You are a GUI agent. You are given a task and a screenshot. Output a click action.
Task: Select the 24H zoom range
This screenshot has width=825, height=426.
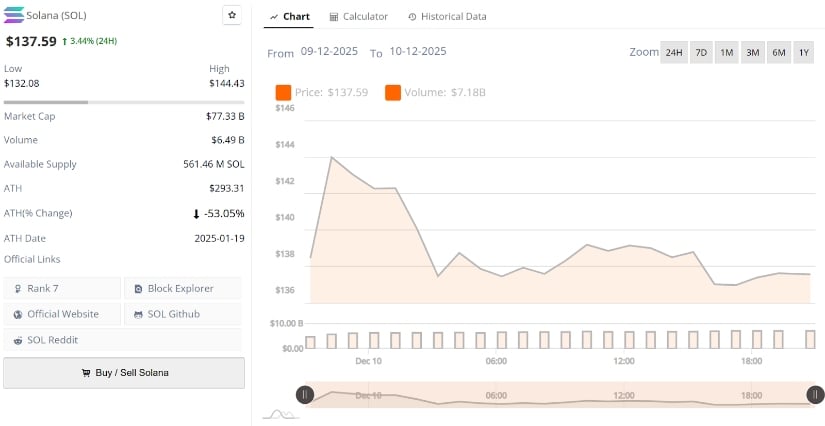(x=674, y=52)
